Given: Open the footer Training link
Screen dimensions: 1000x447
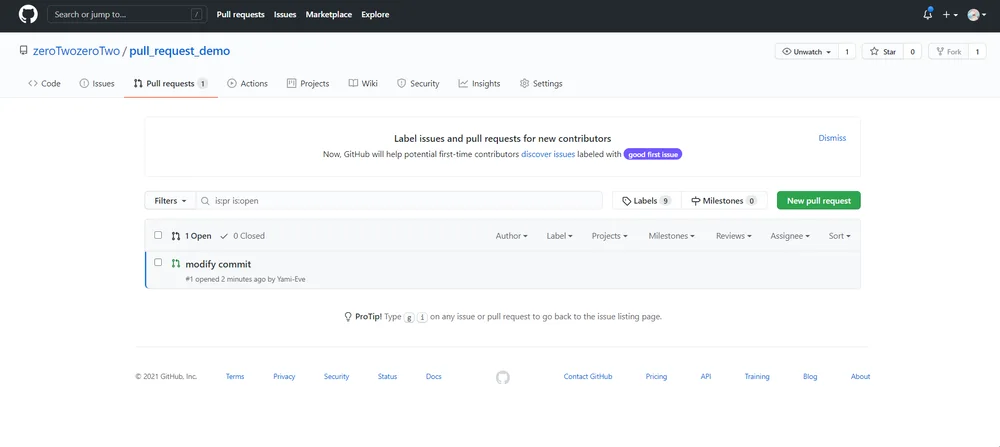Looking at the screenshot, I should click(757, 377).
